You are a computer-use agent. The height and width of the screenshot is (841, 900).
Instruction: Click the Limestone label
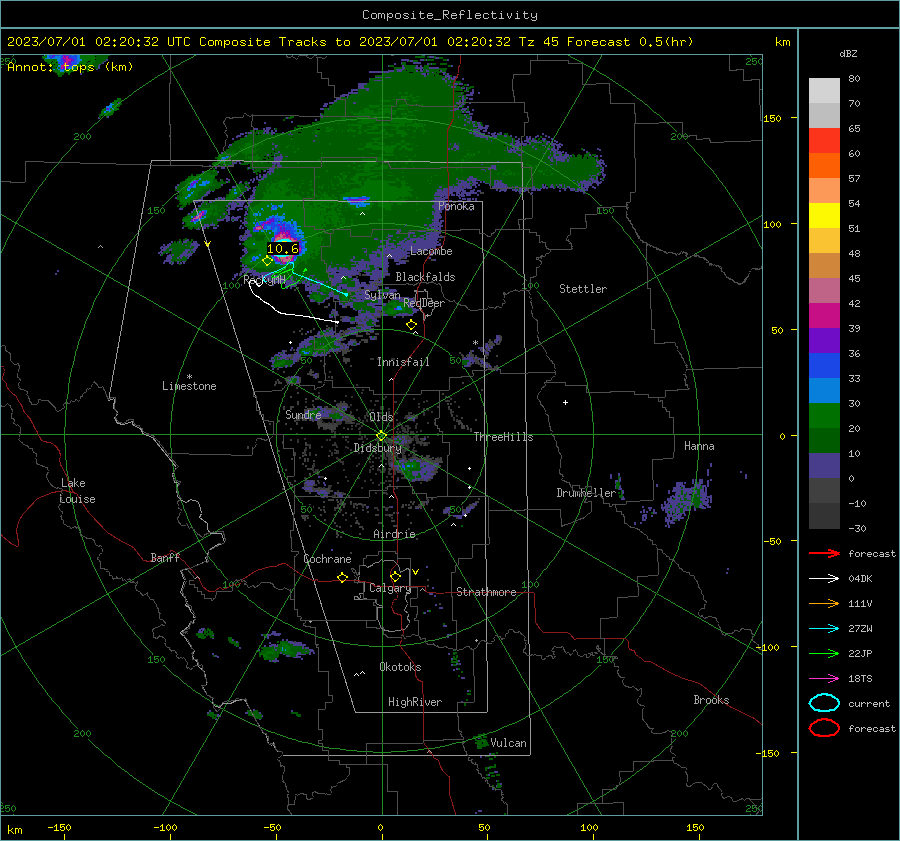(x=189, y=386)
